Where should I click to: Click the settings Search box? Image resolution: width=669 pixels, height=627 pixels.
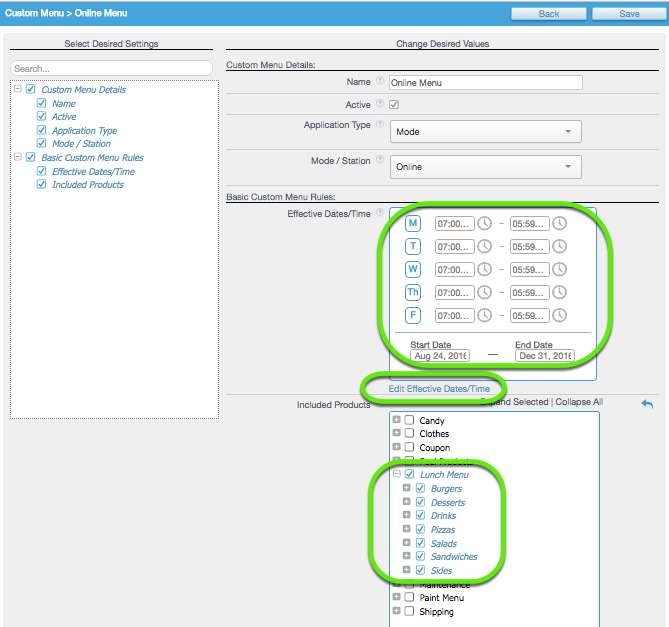click(x=112, y=69)
